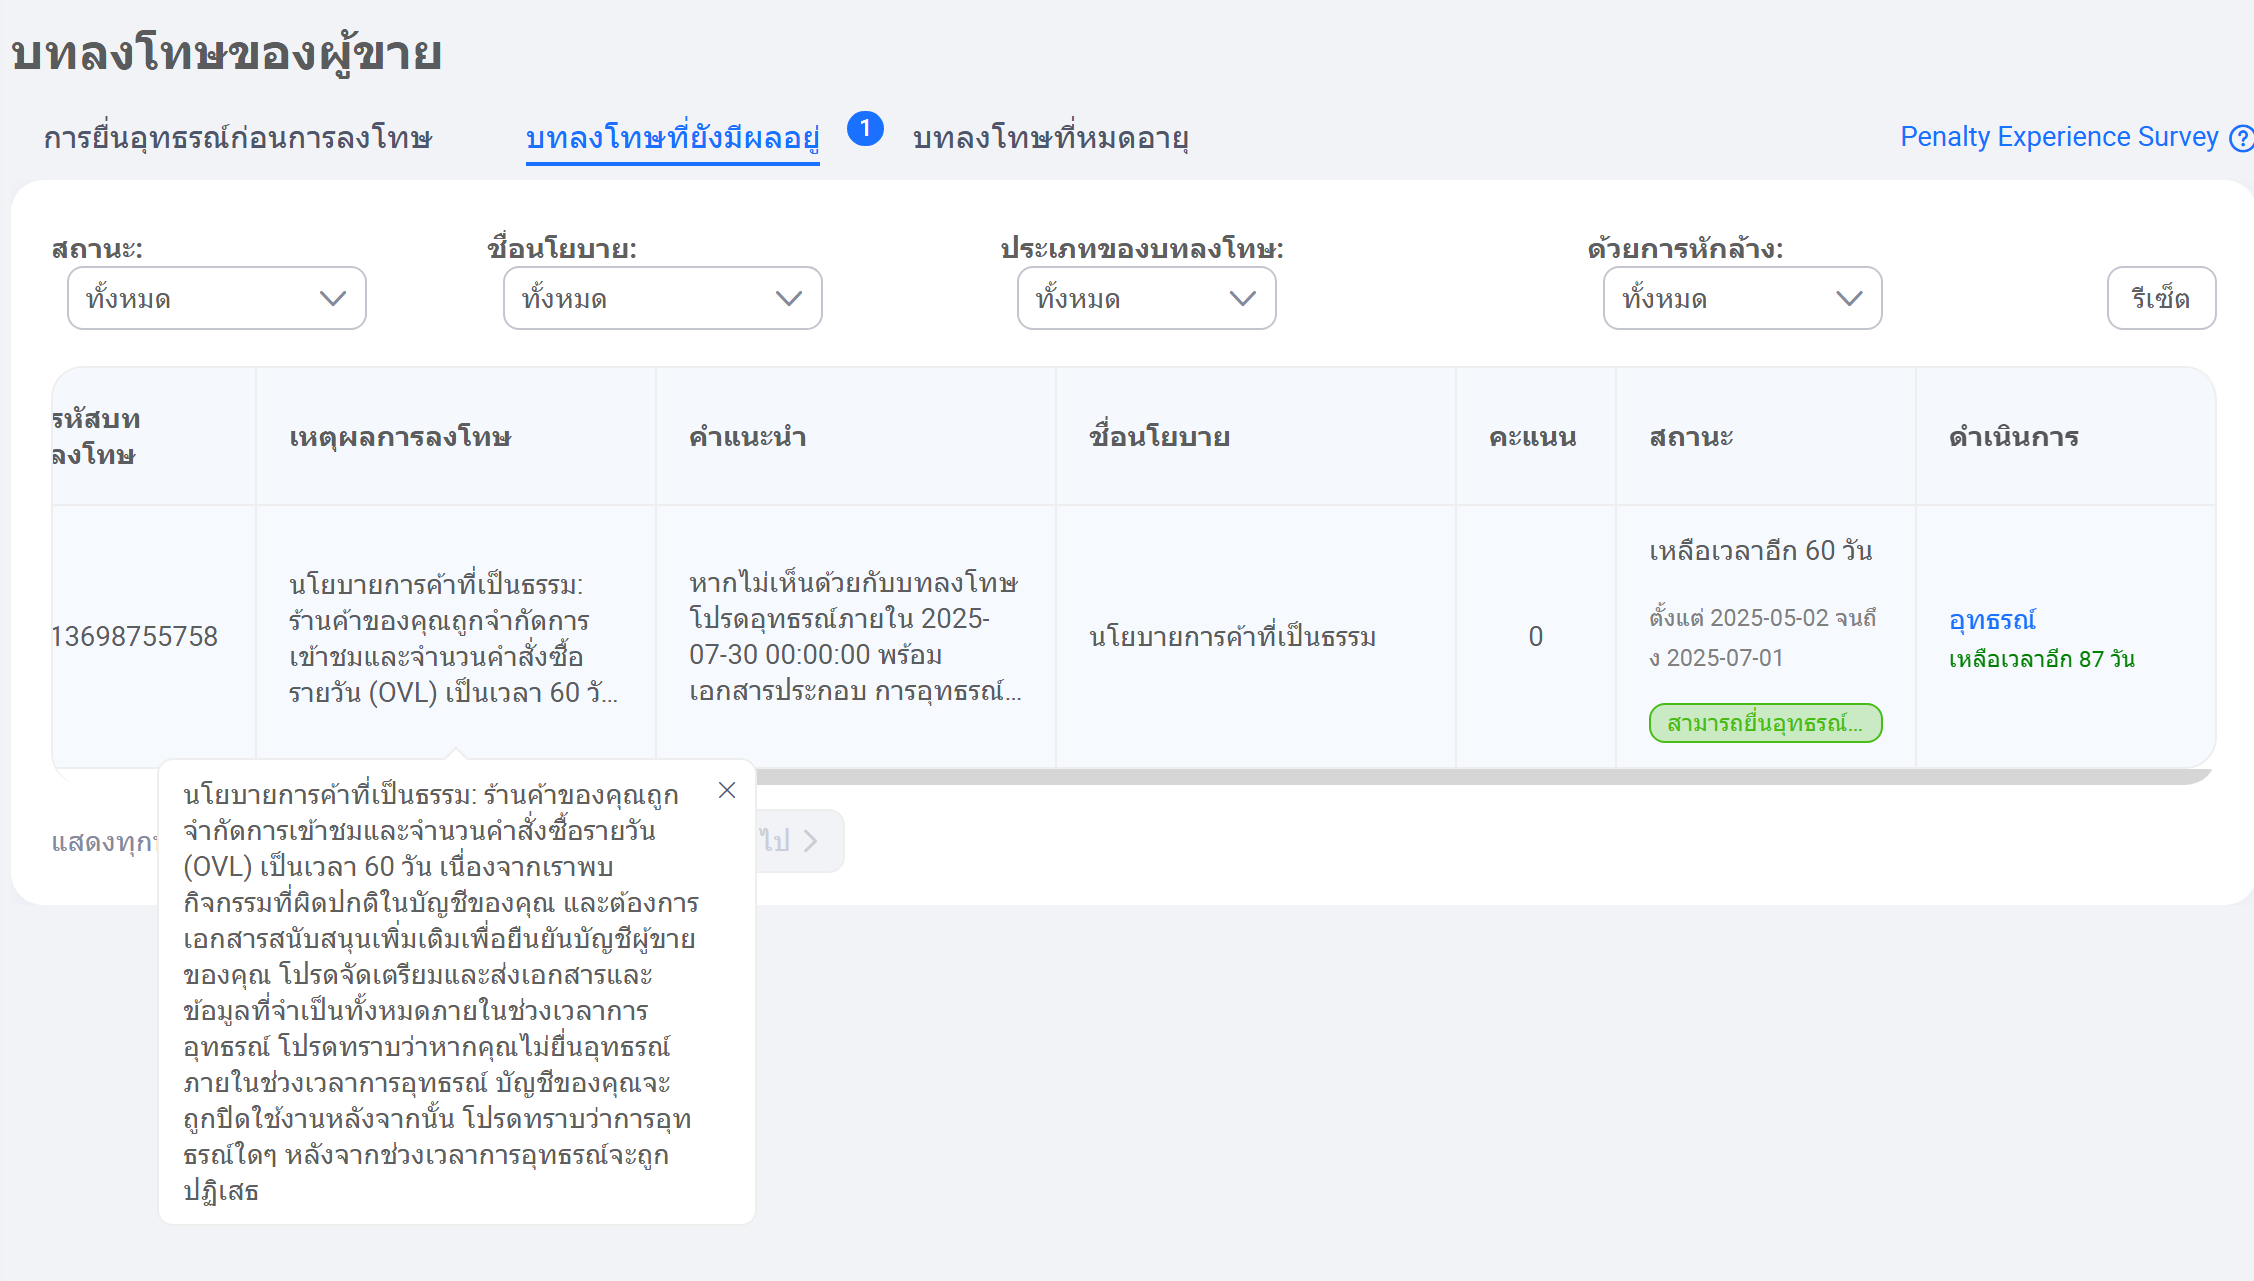
Task: Click the chevron arrow in สถานะ dropdown
Action: click(x=332, y=298)
